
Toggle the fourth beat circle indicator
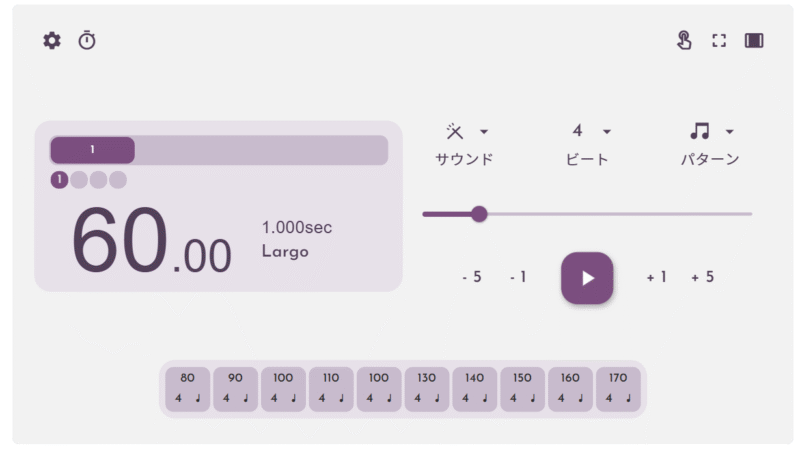[118, 180]
